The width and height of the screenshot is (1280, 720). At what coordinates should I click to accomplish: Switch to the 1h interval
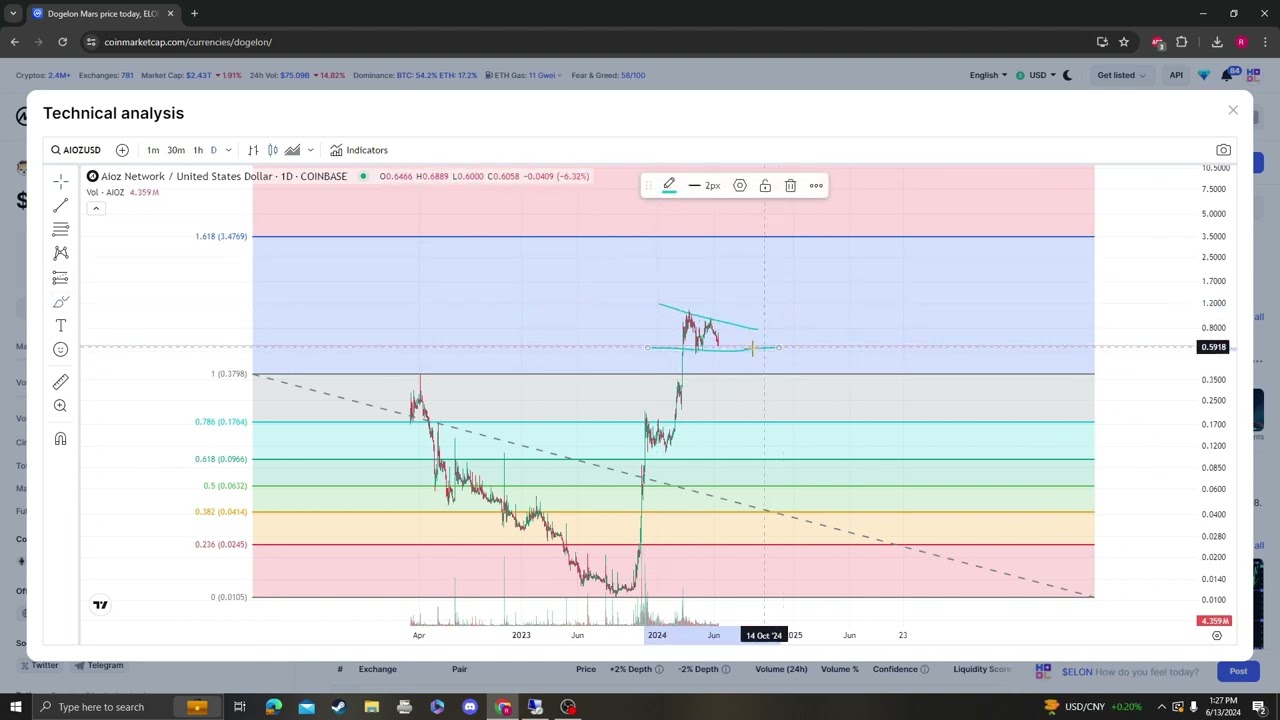click(x=198, y=150)
